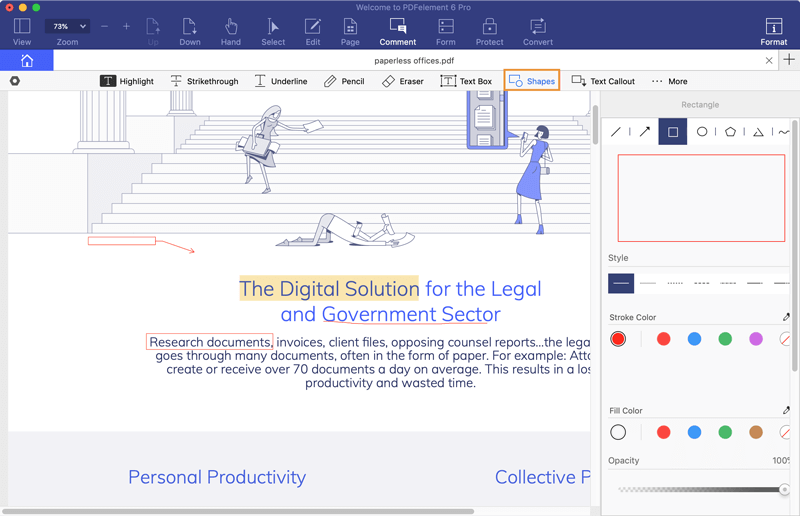
Task: Activate the Pencil drawing tool
Action: click(x=343, y=81)
